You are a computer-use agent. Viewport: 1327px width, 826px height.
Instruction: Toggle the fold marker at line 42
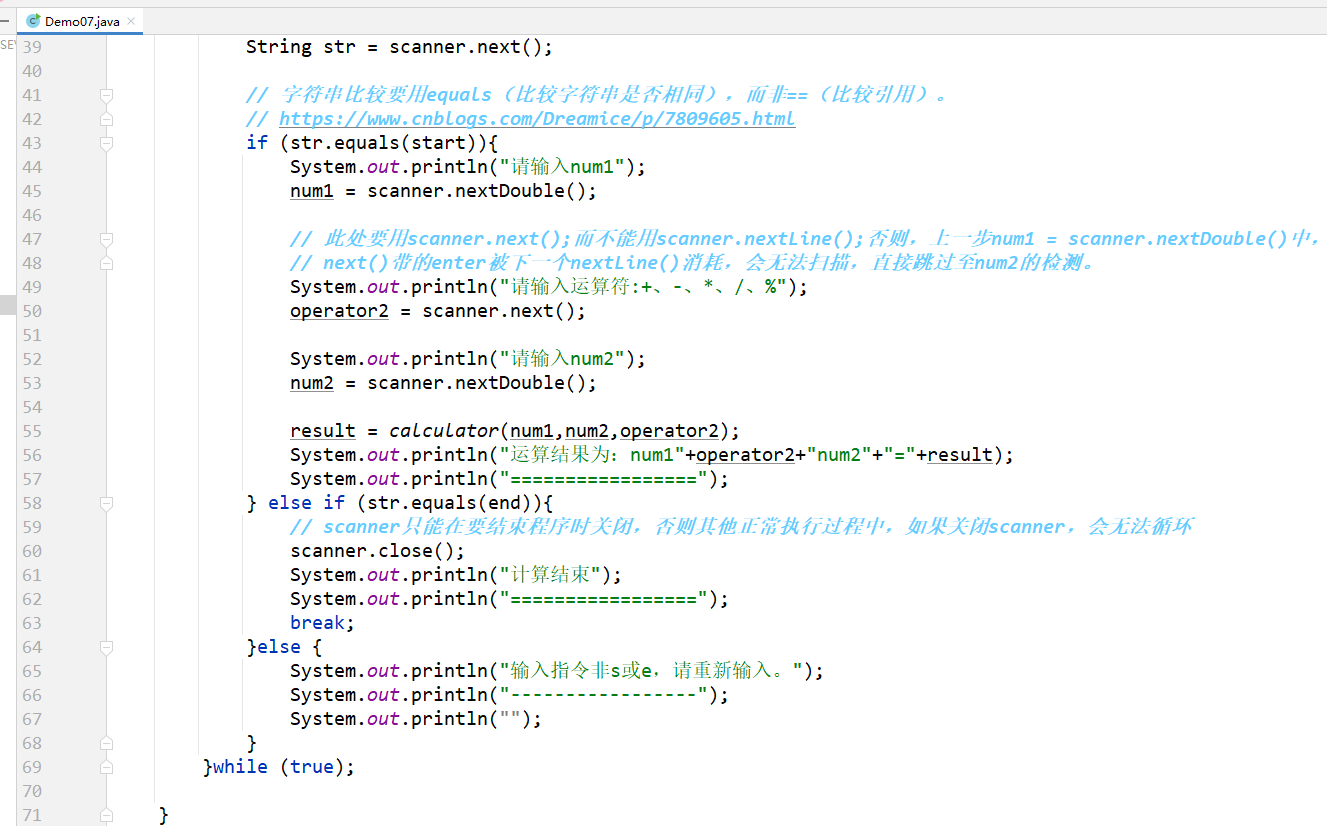click(x=106, y=119)
